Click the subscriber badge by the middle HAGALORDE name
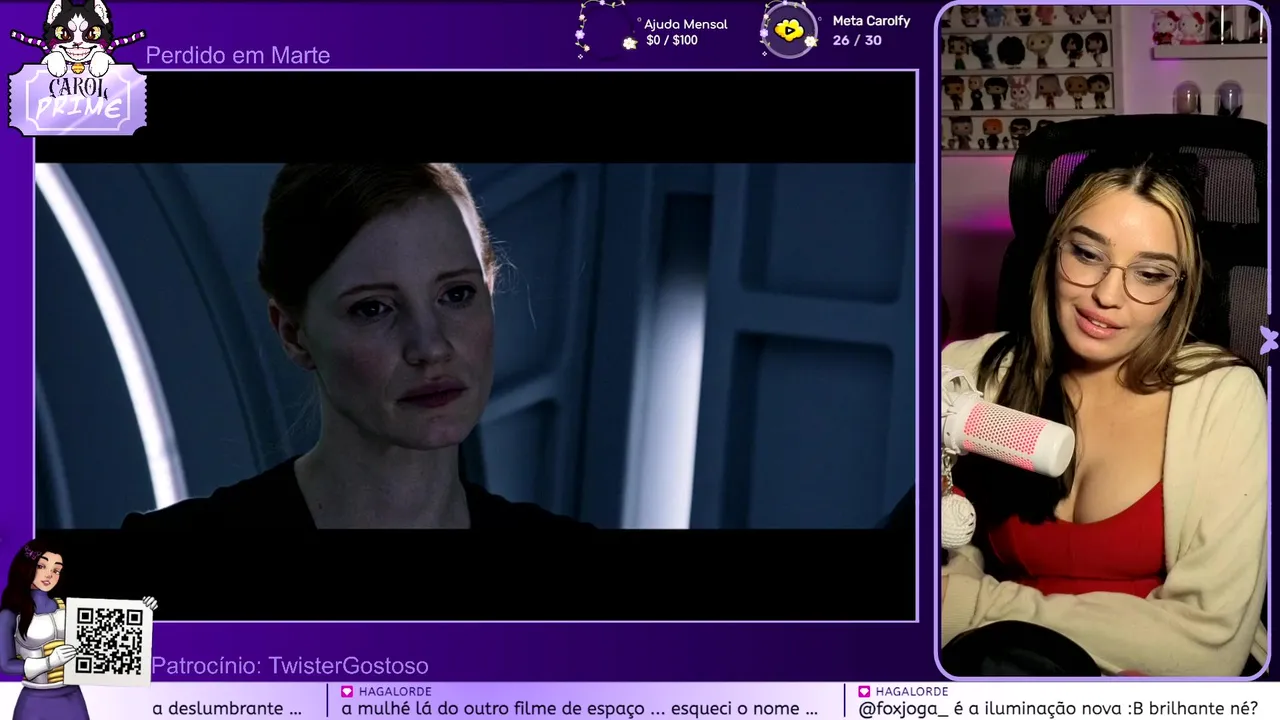The height and width of the screenshot is (720, 1280). click(x=347, y=691)
